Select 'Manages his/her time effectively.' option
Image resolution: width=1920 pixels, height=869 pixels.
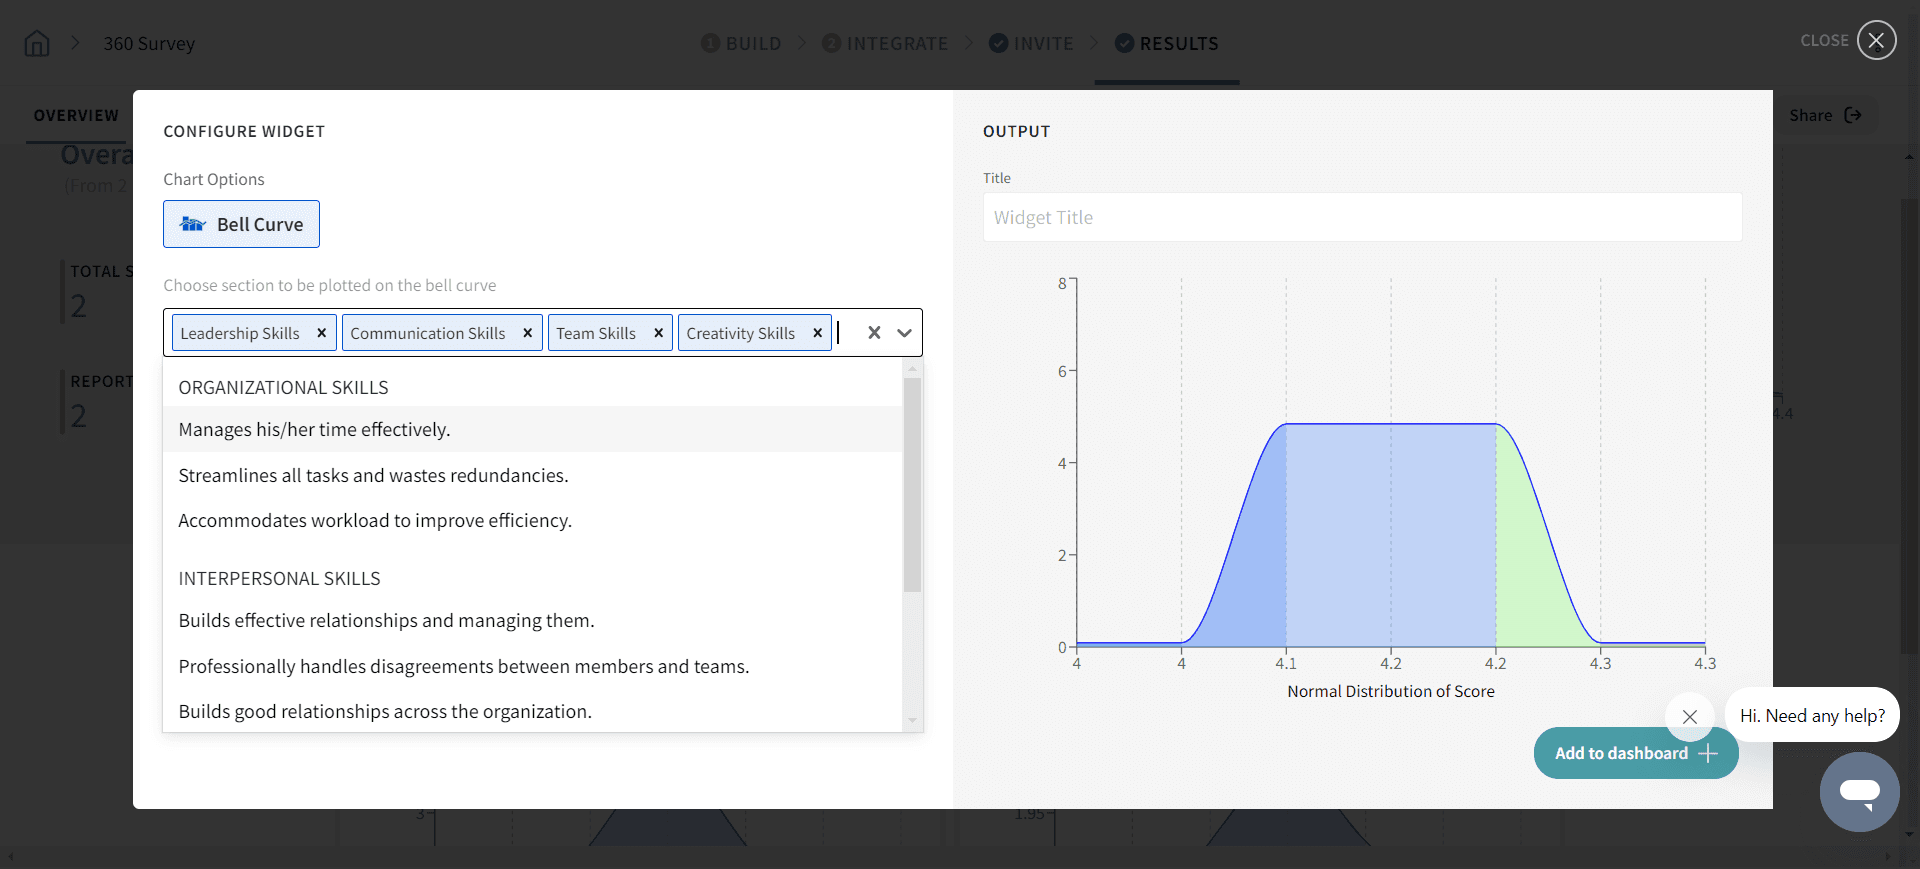click(x=314, y=430)
